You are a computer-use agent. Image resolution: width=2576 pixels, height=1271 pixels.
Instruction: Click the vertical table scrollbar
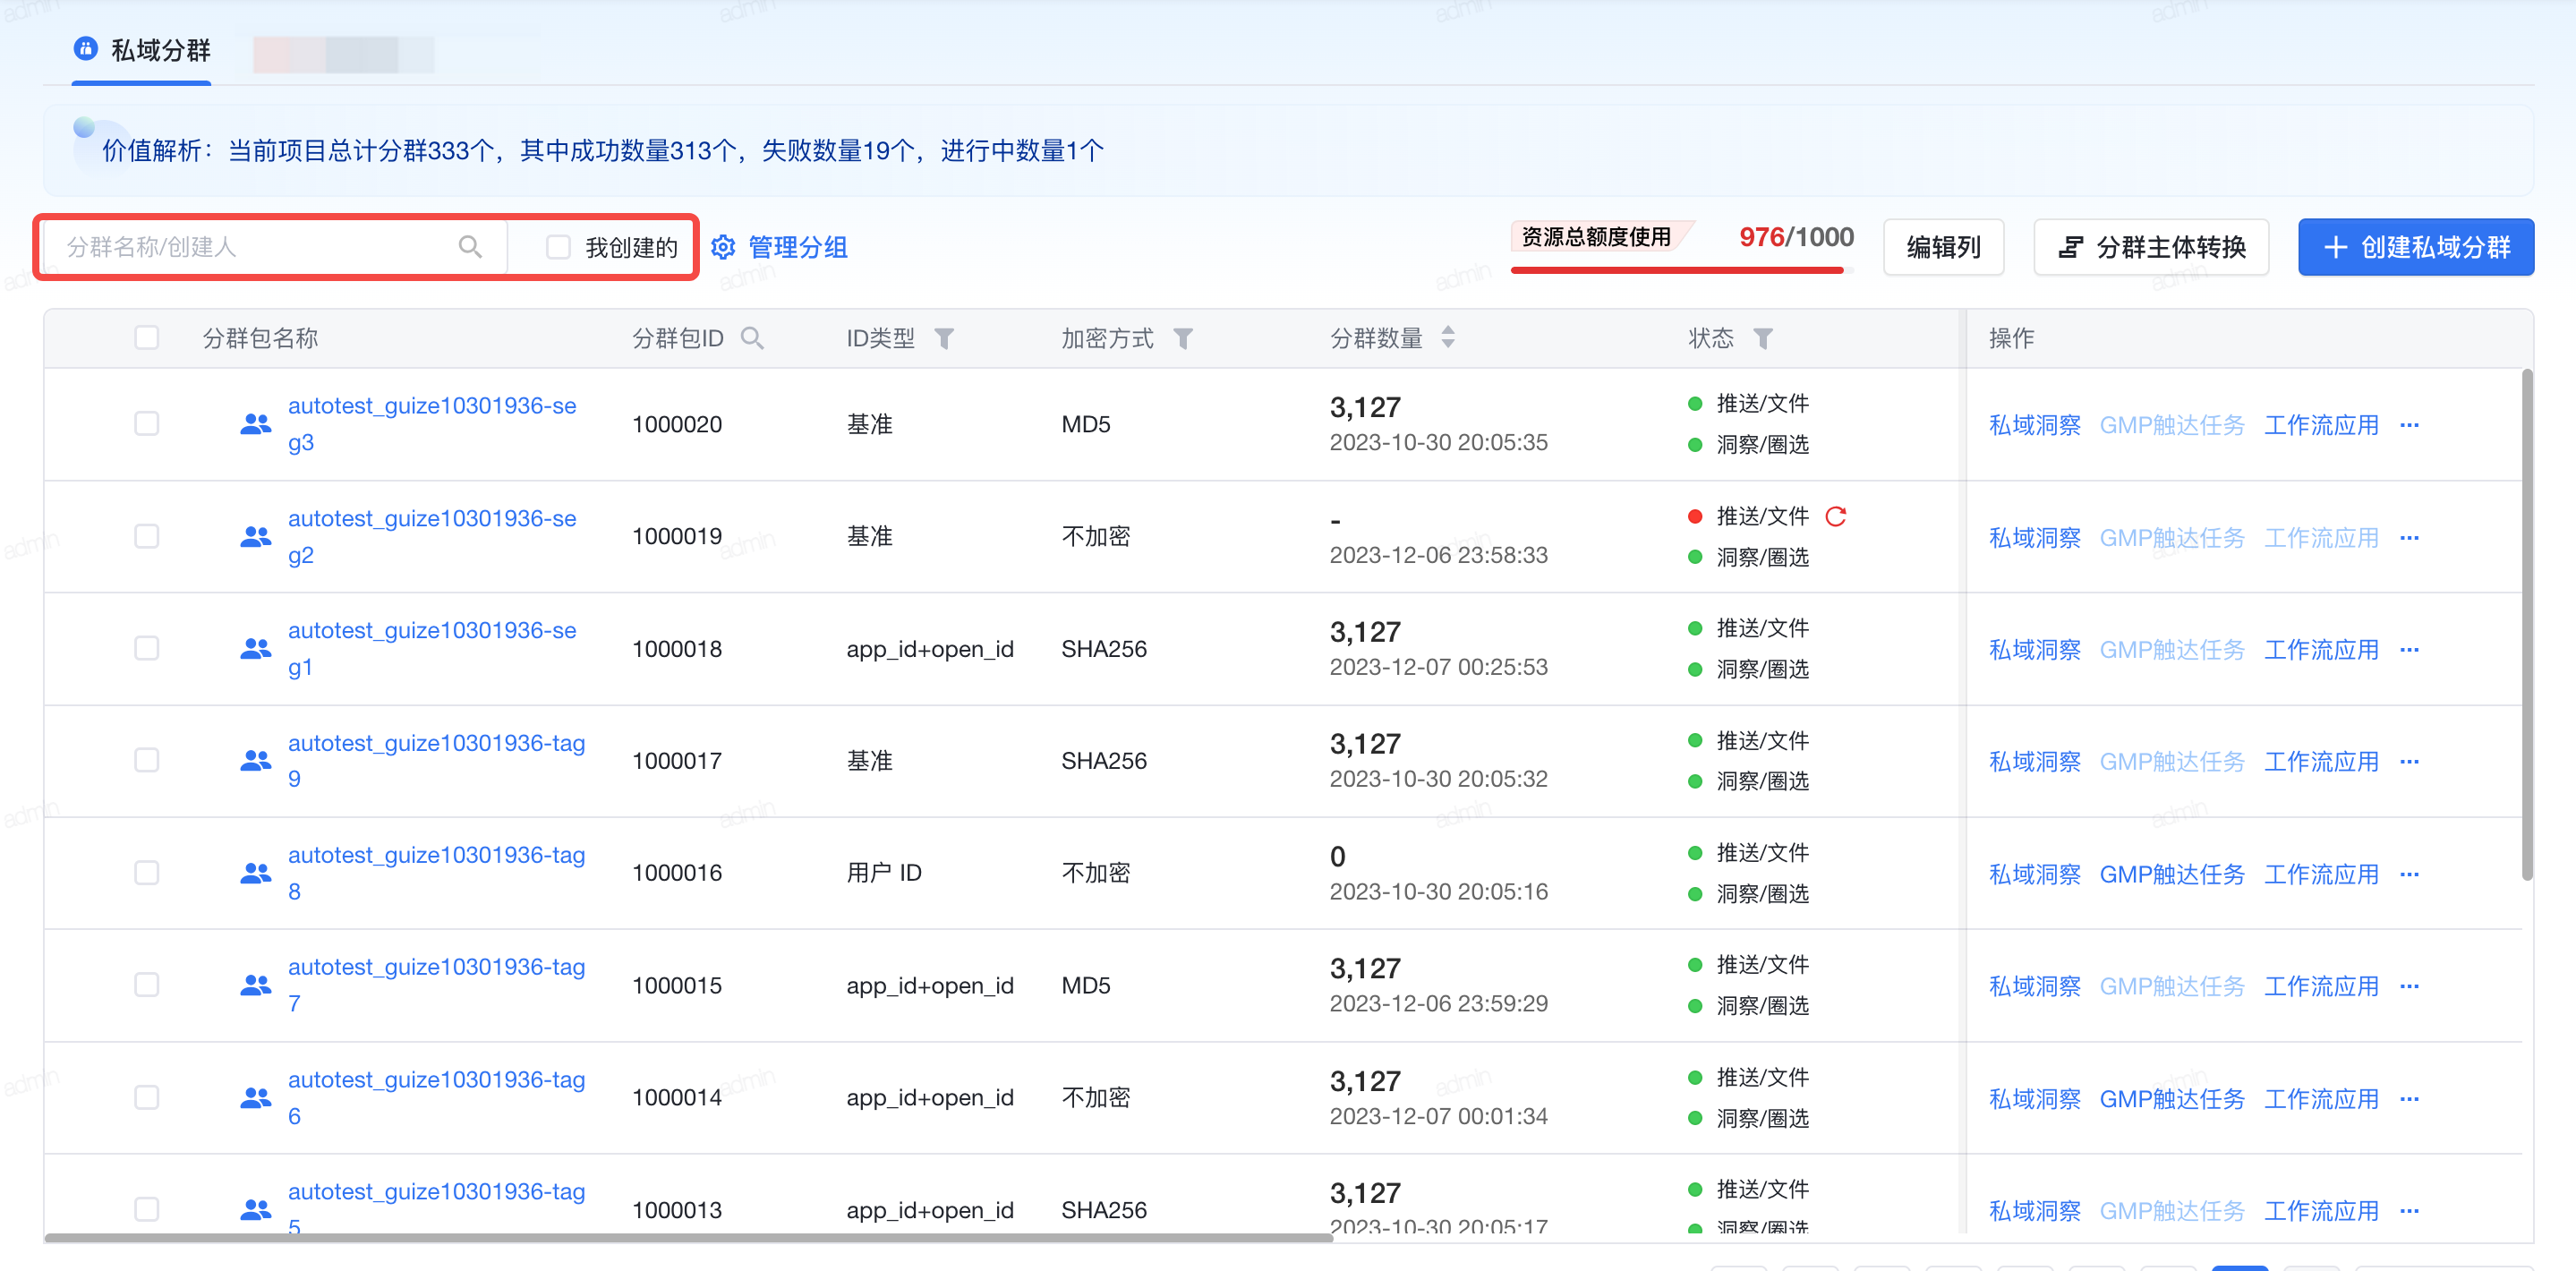pos(2527,625)
